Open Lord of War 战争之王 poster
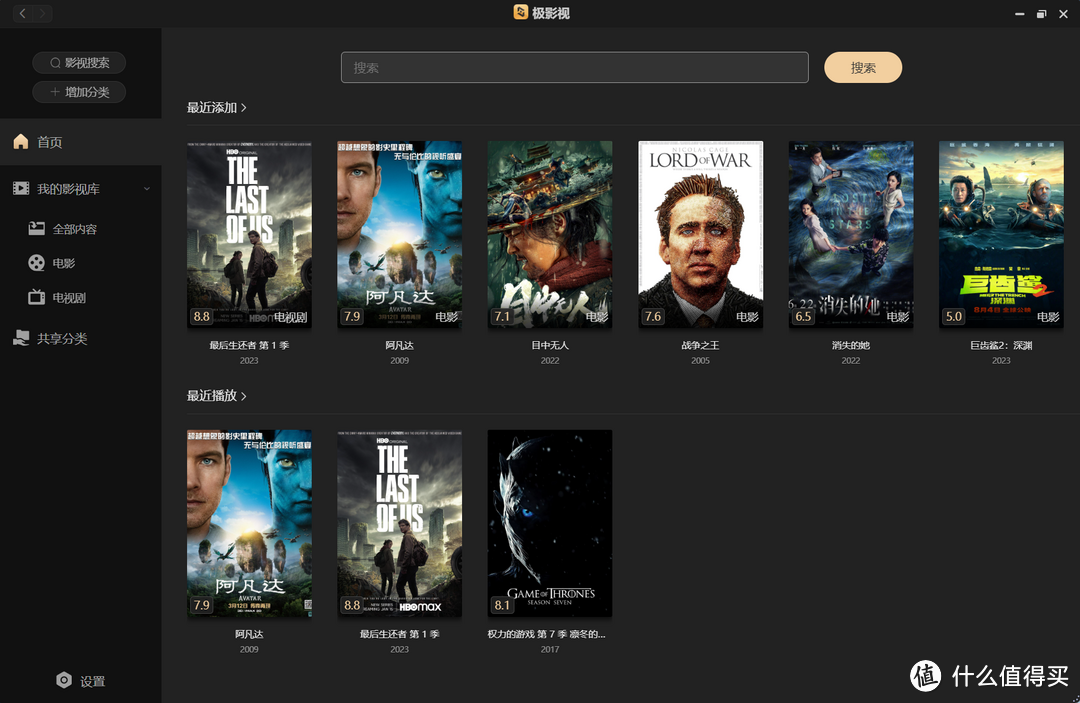This screenshot has width=1080, height=703. tap(700, 234)
